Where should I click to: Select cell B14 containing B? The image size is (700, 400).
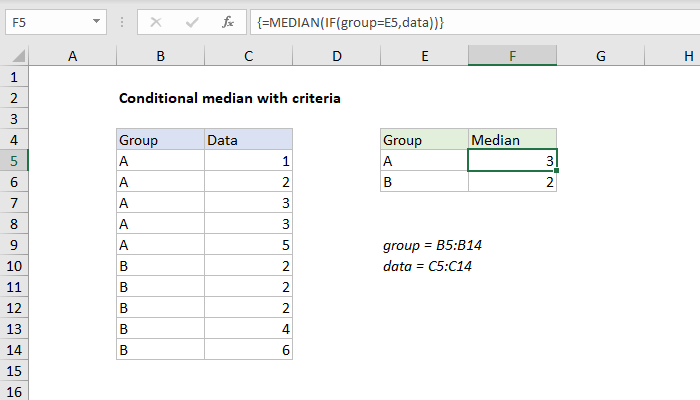(x=160, y=350)
